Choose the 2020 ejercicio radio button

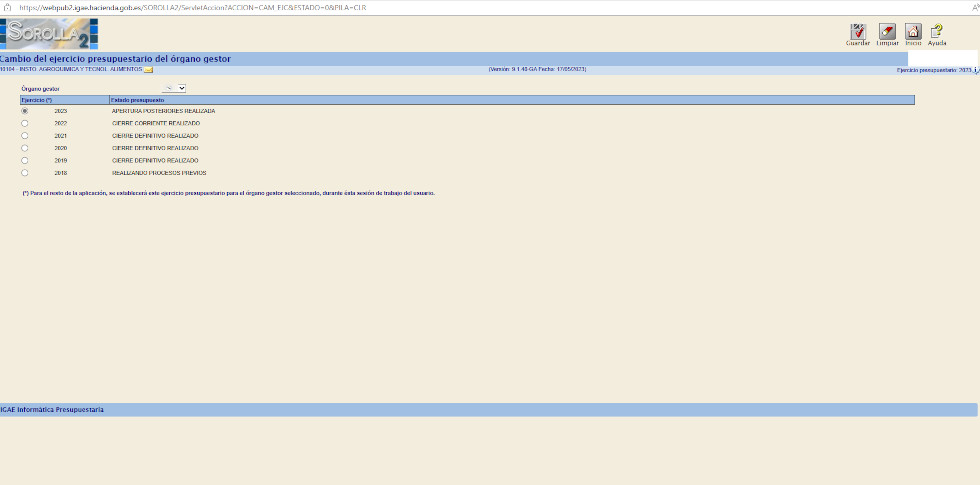(24, 148)
